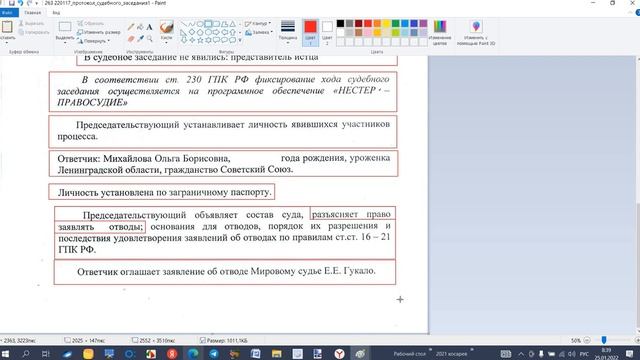Open the Windows Start menu

point(5,353)
